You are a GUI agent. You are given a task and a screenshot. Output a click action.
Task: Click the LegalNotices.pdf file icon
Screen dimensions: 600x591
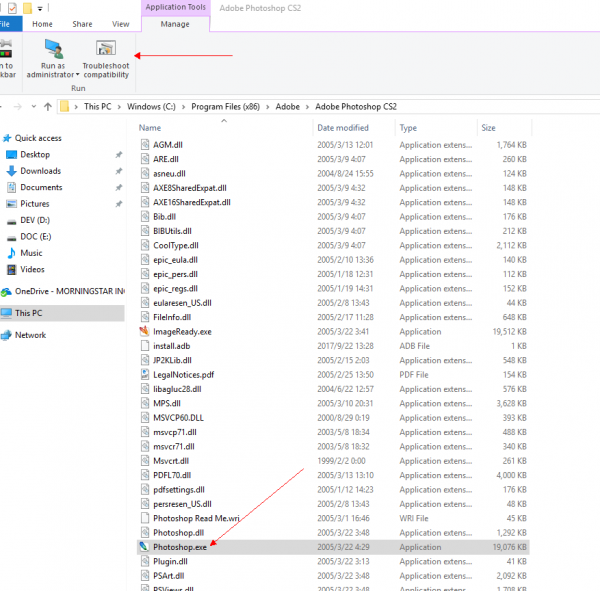pos(145,374)
